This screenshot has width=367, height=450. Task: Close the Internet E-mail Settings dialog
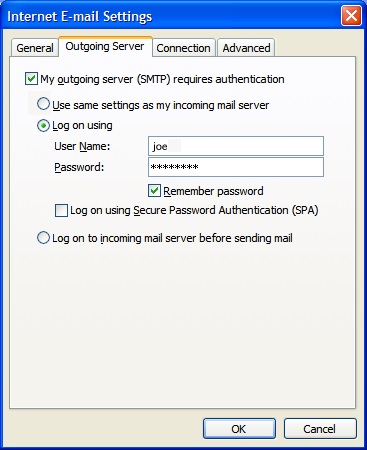pos(351,16)
